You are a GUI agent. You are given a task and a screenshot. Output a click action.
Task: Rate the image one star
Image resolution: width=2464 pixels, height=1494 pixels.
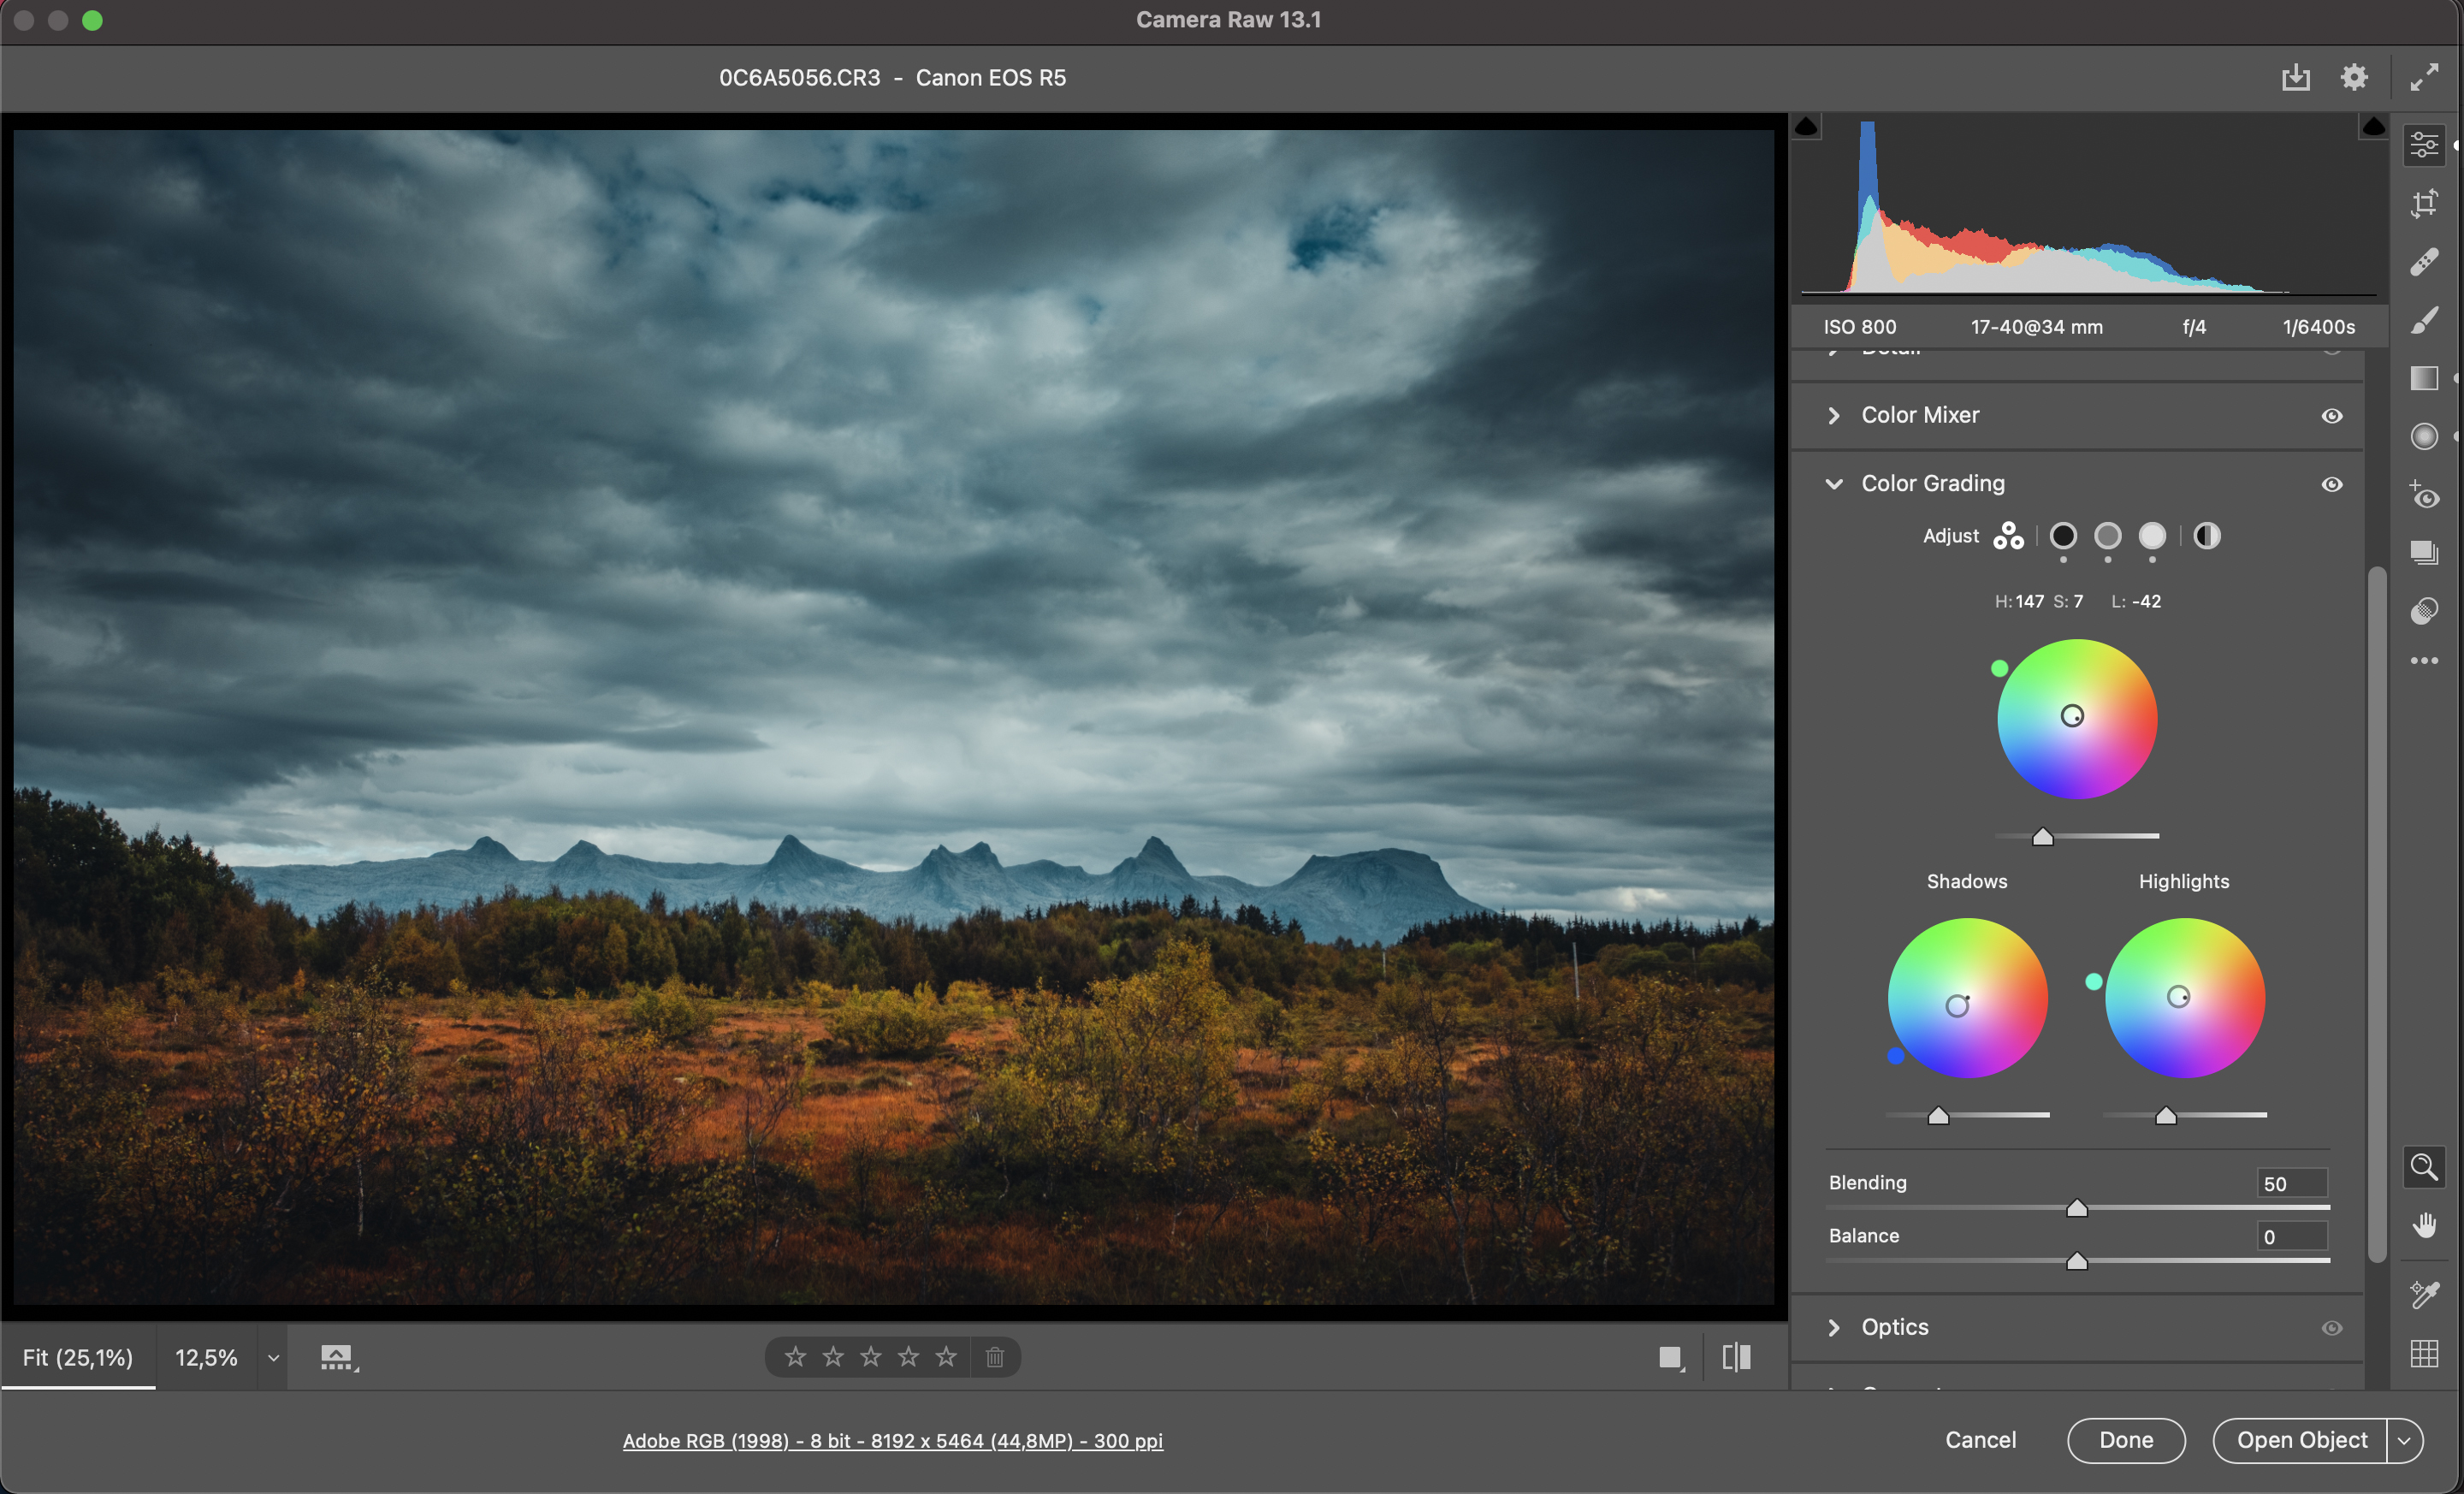click(x=795, y=1357)
